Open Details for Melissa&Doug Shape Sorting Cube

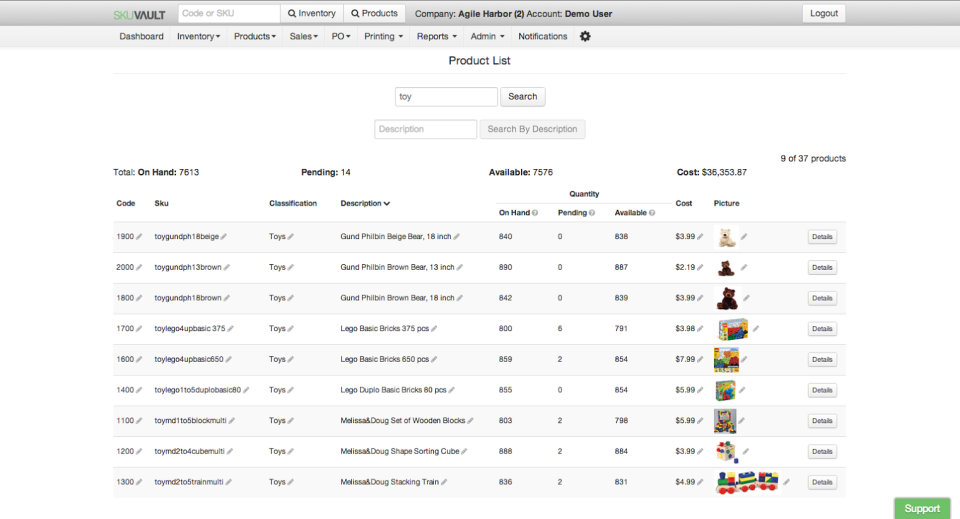pos(822,452)
